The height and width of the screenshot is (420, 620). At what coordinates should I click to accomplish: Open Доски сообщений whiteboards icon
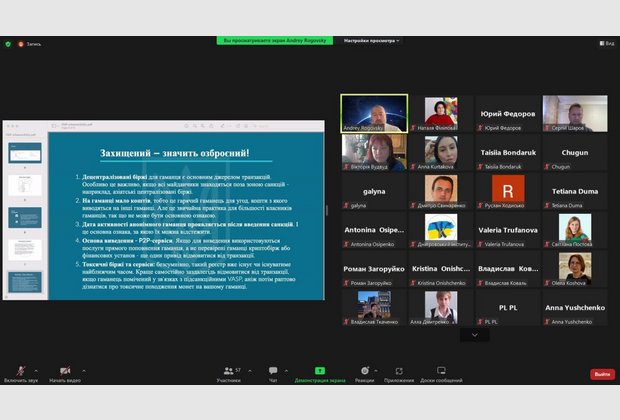coord(441,371)
